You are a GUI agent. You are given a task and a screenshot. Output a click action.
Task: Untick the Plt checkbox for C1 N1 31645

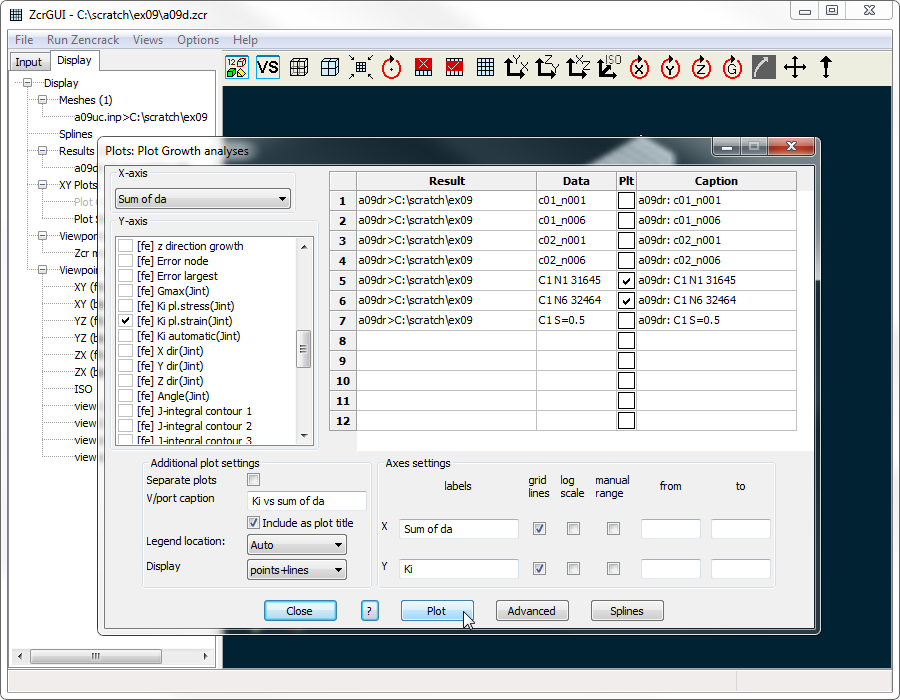pyautogui.click(x=626, y=281)
